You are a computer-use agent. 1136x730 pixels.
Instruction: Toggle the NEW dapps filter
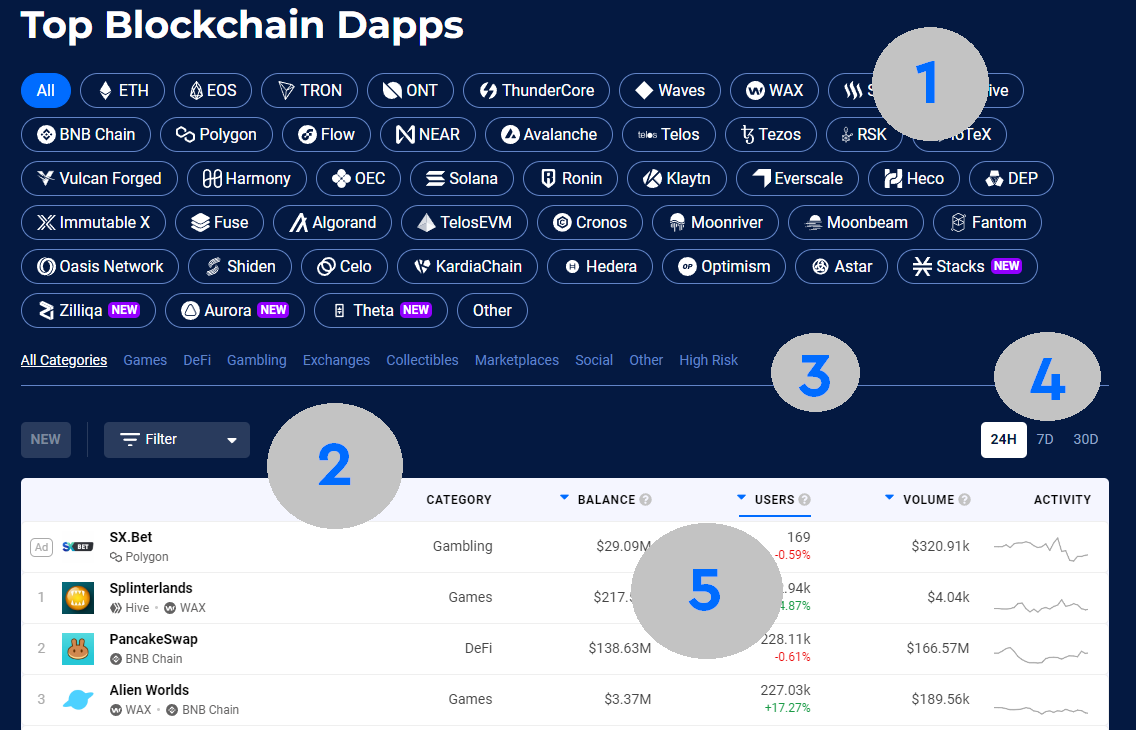click(x=46, y=439)
